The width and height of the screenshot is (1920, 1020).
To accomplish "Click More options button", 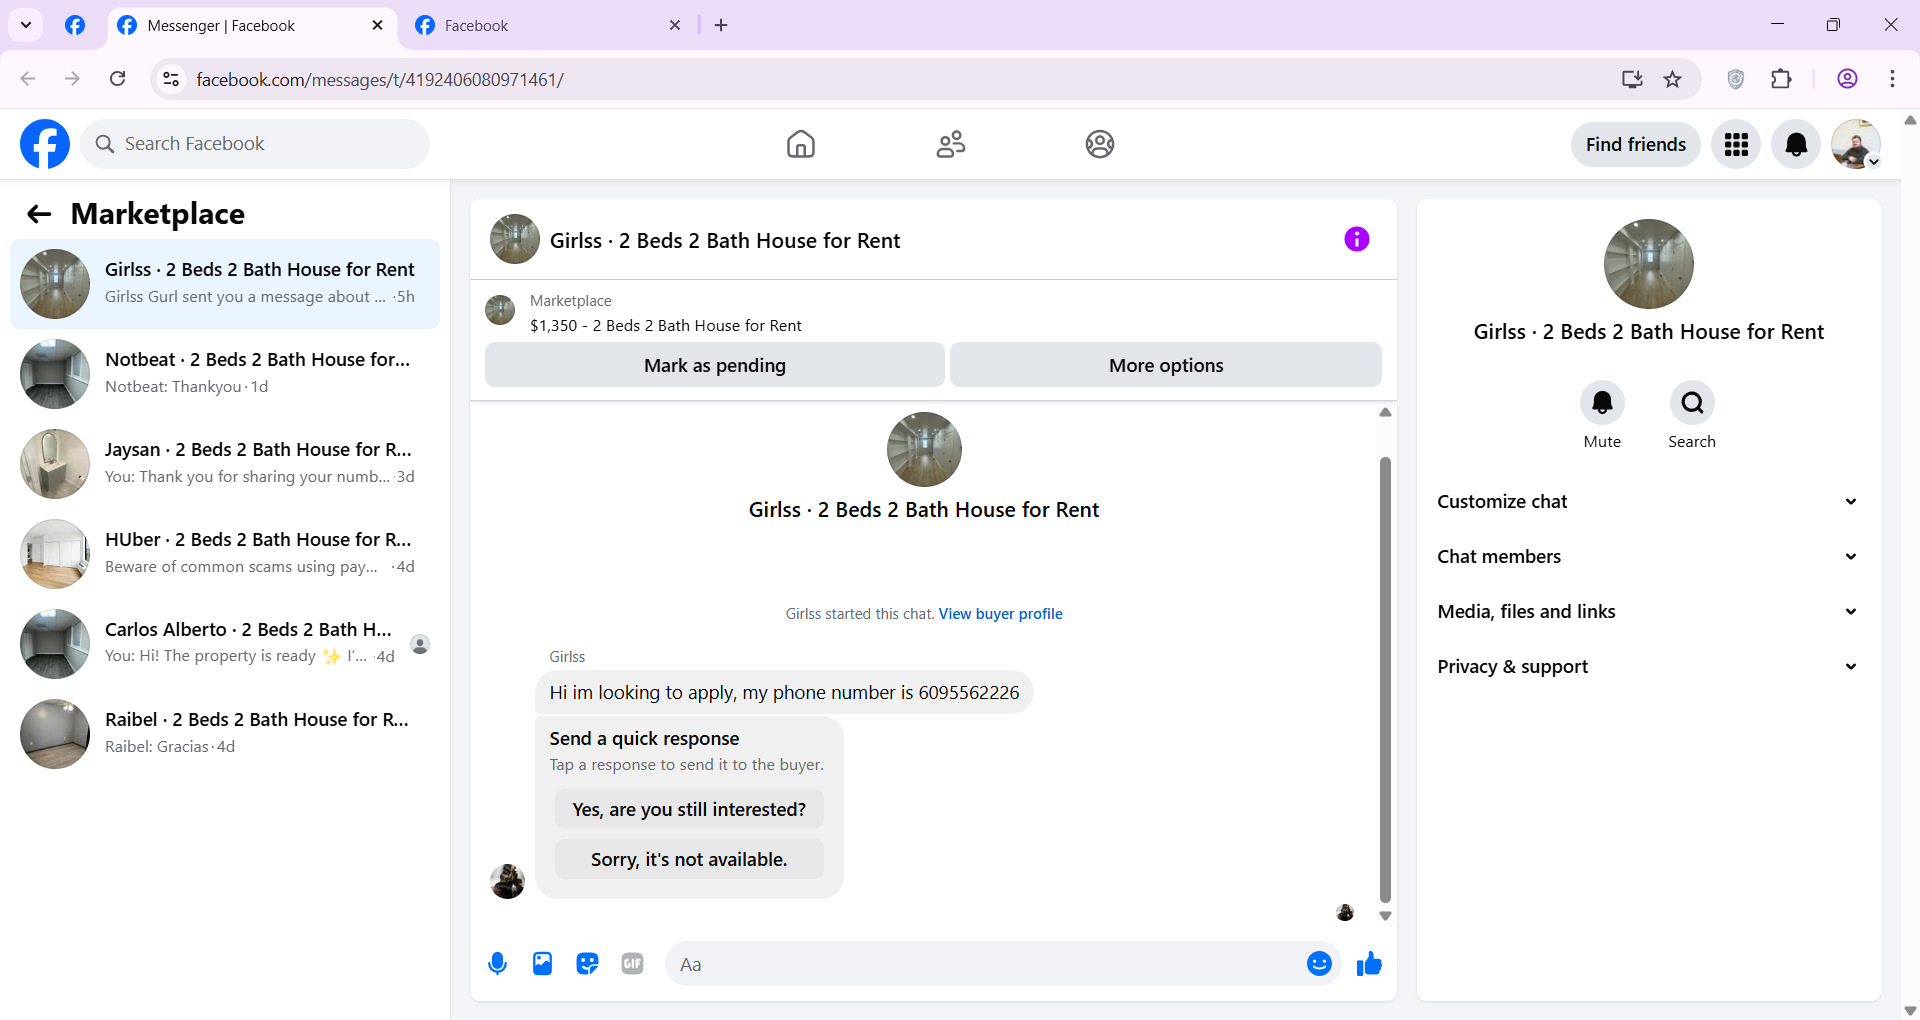I will (1166, 365).
